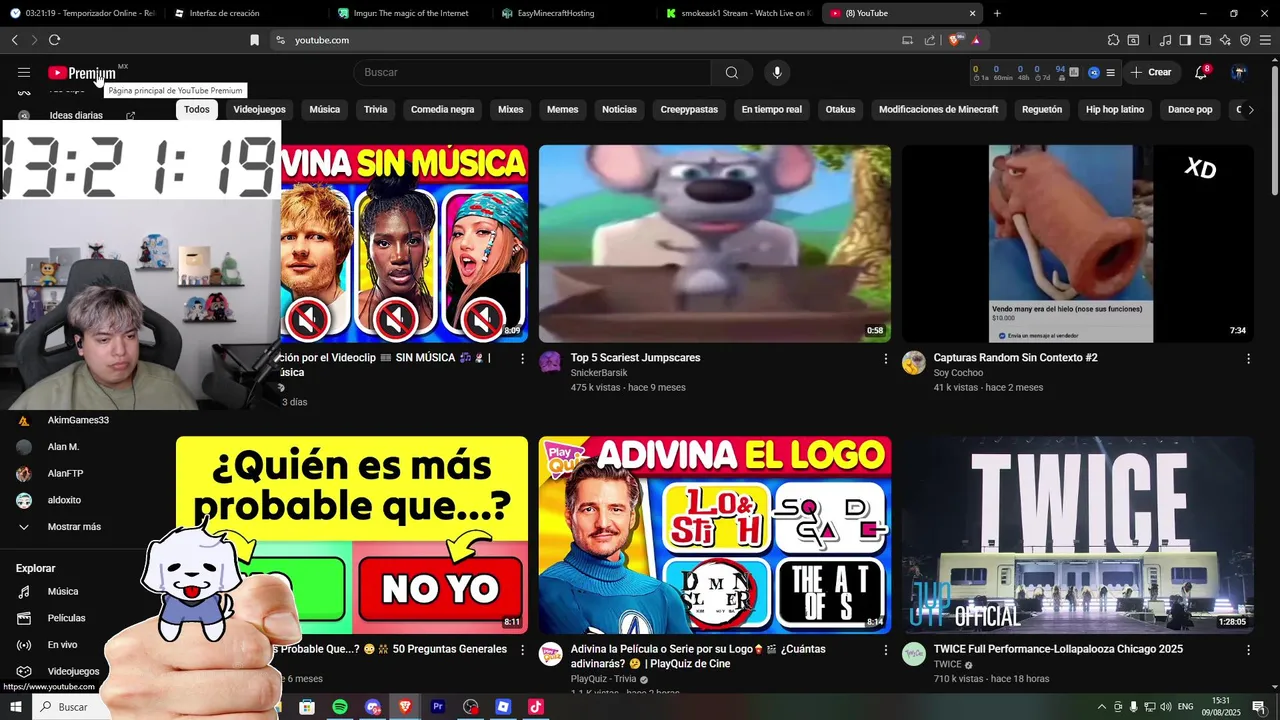Show hidden system tray icons

tap(1102, 707)
